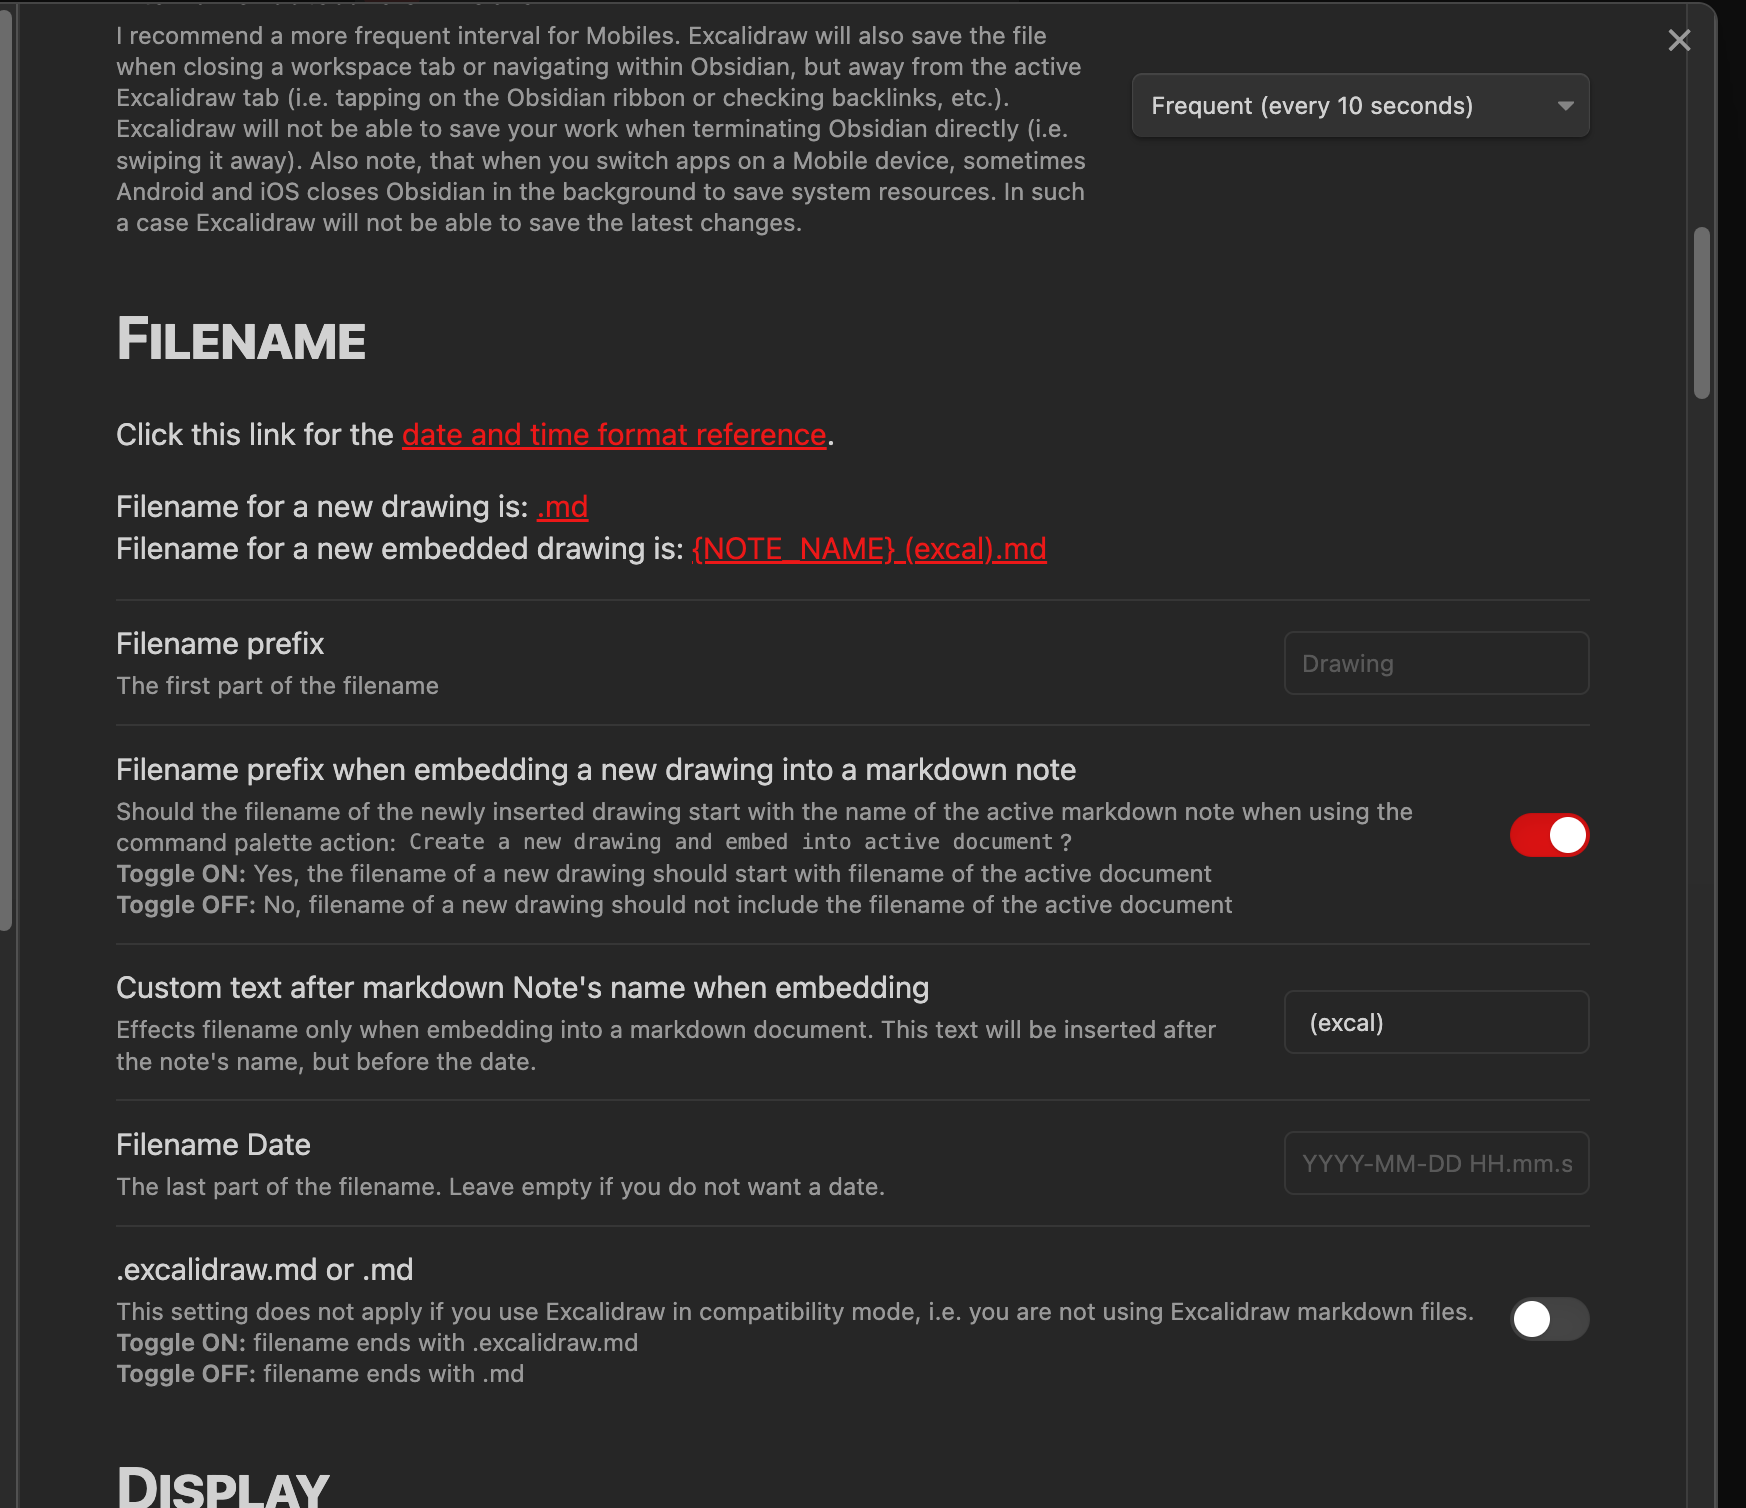The width and height of the screenshot is (1746, 1508).
Task: Select the "Custom text after markdown Note's name" label
Action: point(522,988)
